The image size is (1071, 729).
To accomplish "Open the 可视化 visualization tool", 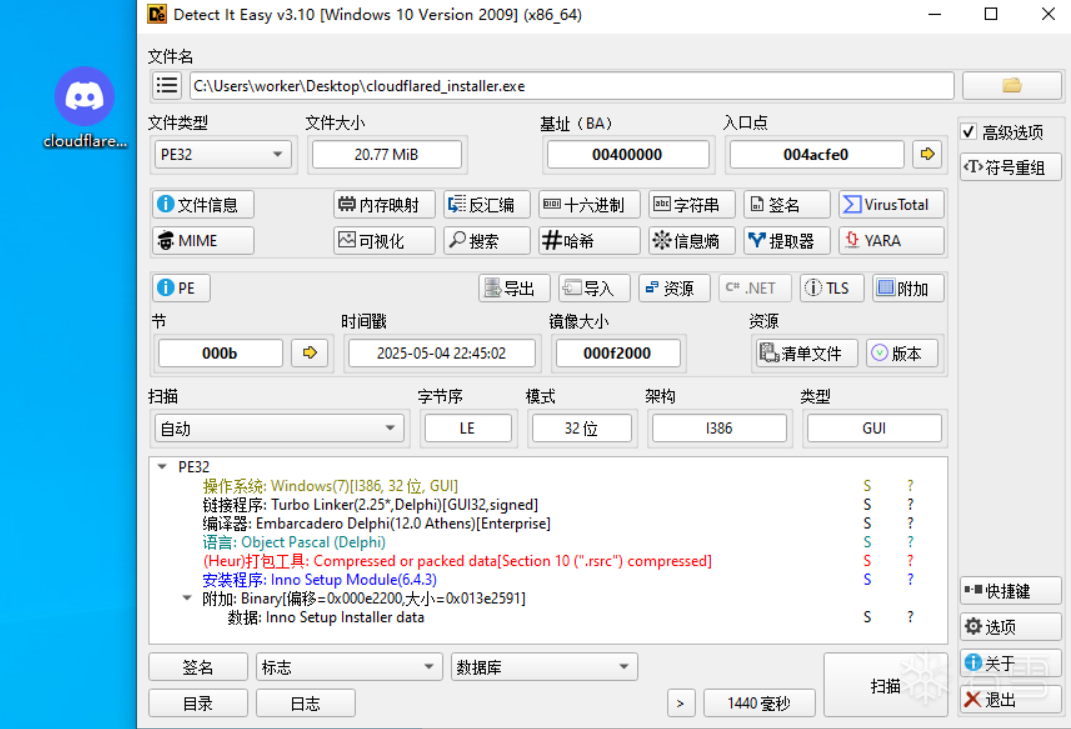I will 384,240.
